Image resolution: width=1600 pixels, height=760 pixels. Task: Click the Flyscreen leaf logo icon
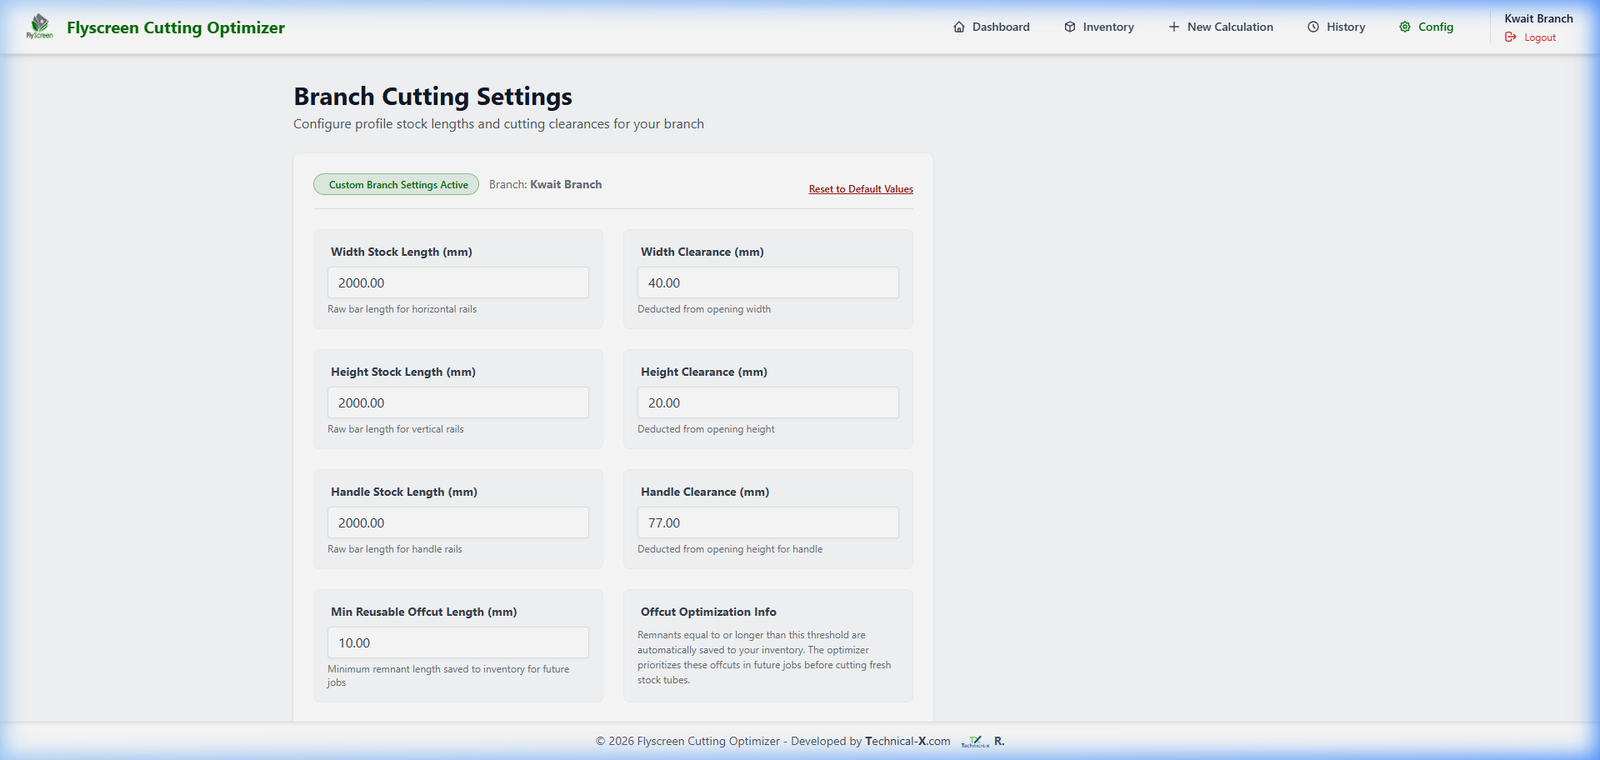pos(40,26)
